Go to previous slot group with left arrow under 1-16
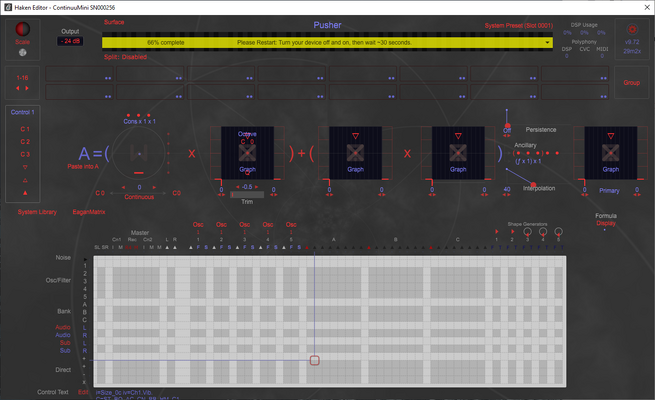Screen dimensions: 655x400 pos(18,88)
